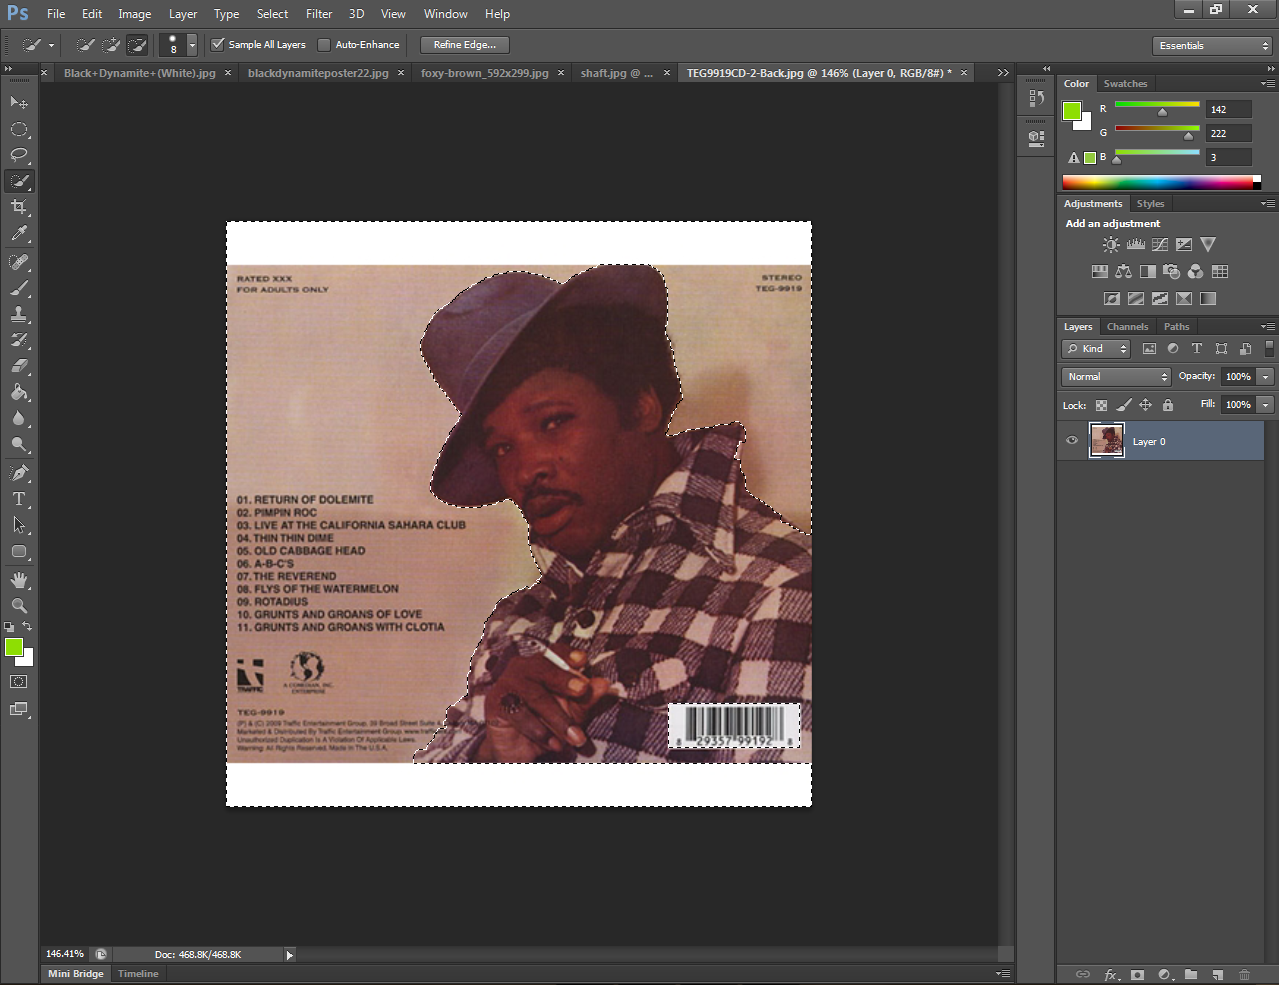This screenshot has width=1279, height=985.
Task: Open the Fill slider dropdown
Action: click(1266, 405)
